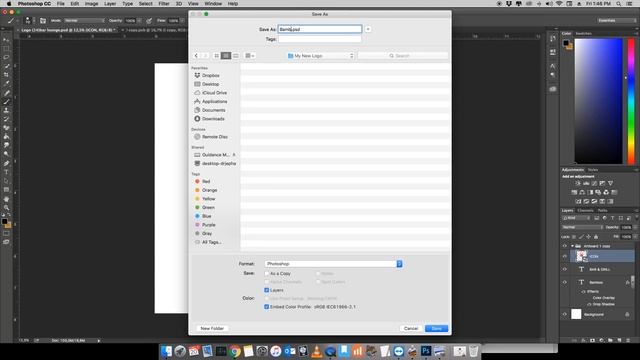Go back in Save As browser
This screenshot has width=640, height=360.
click(196, 56)
